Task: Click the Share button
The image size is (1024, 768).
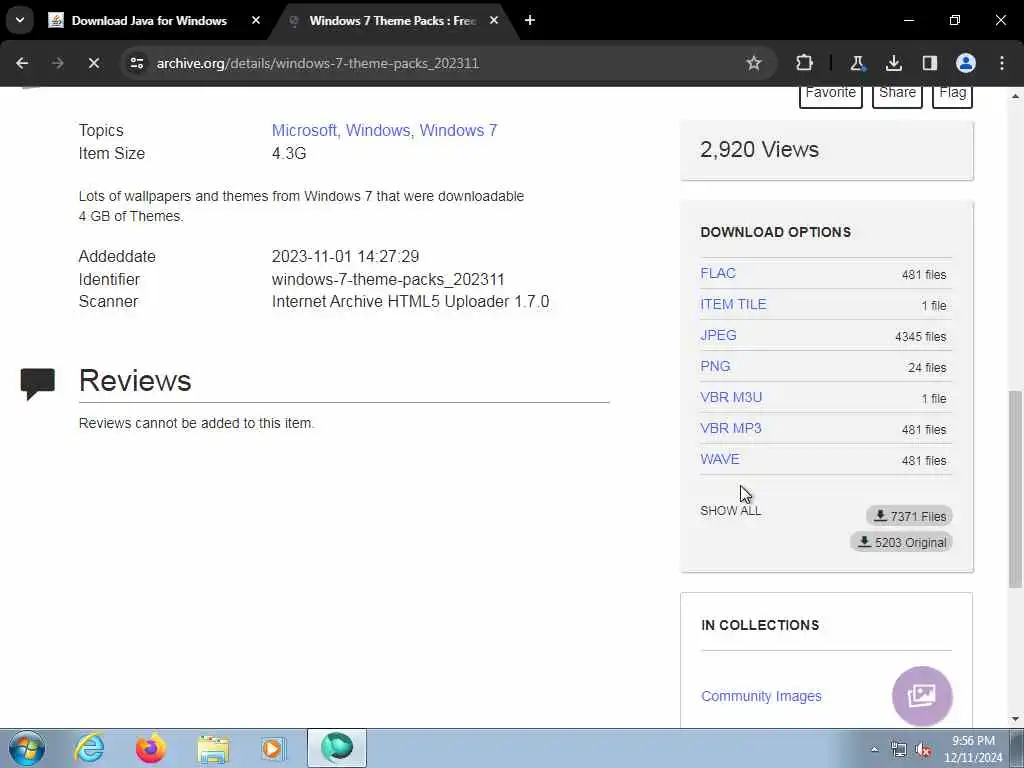Action: click(897, 94)
